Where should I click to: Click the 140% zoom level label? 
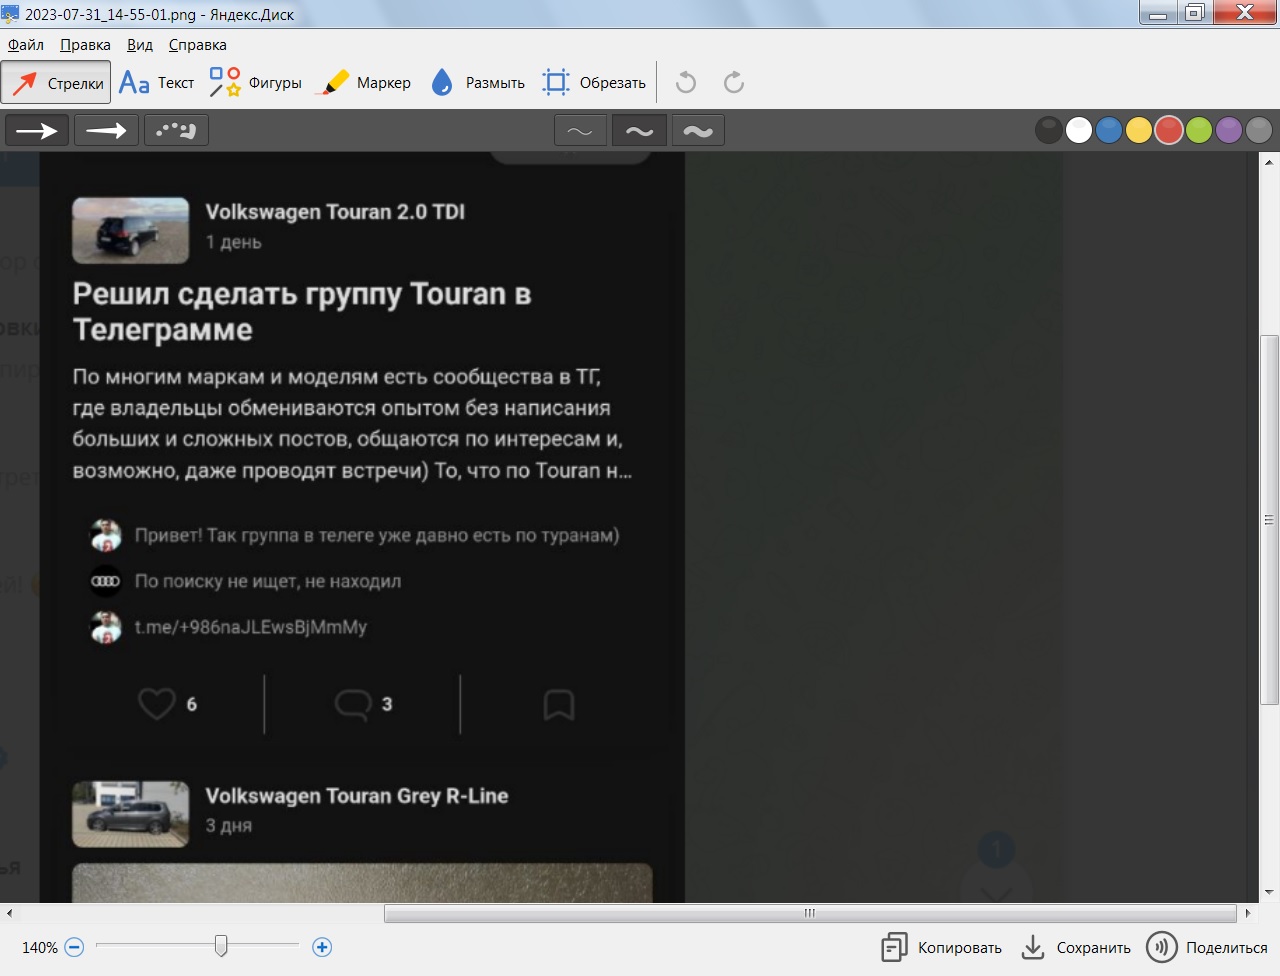tap(40, 948)
